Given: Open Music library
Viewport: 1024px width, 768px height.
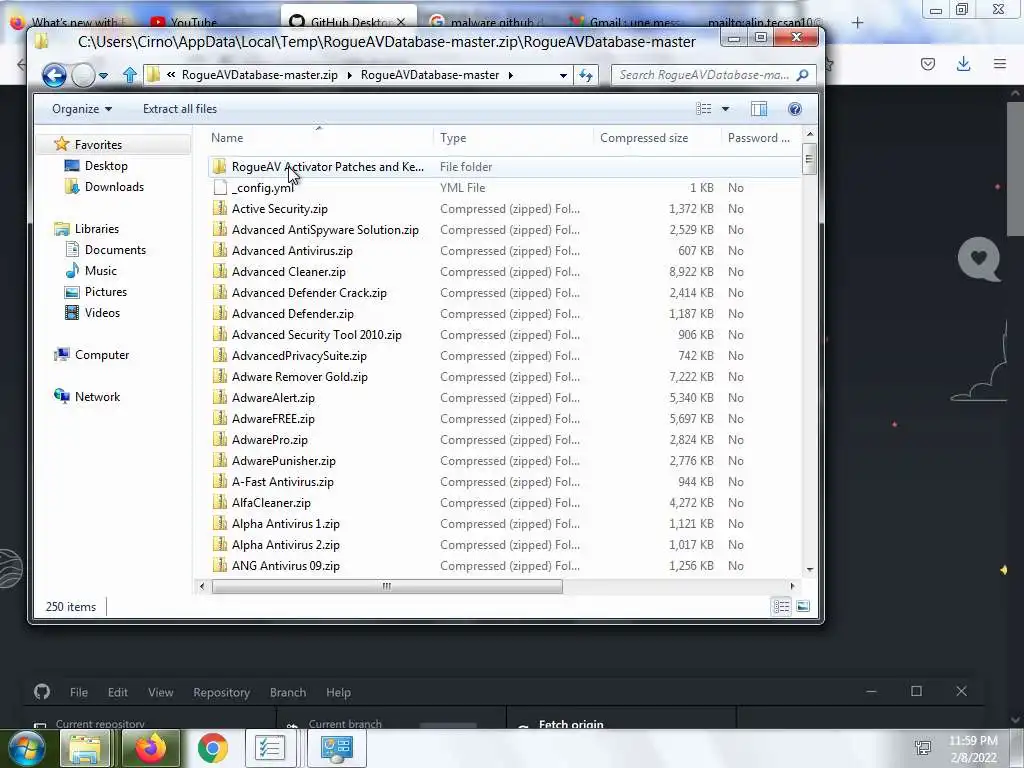Looking at the screenshot, I should click(101, 270).
